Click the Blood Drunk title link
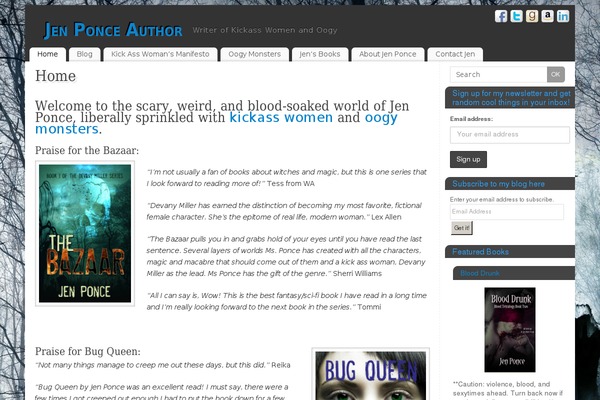Image resolution: width=600 pixels, height=400 pixels. pyautogui.click(x=480, y=273)
